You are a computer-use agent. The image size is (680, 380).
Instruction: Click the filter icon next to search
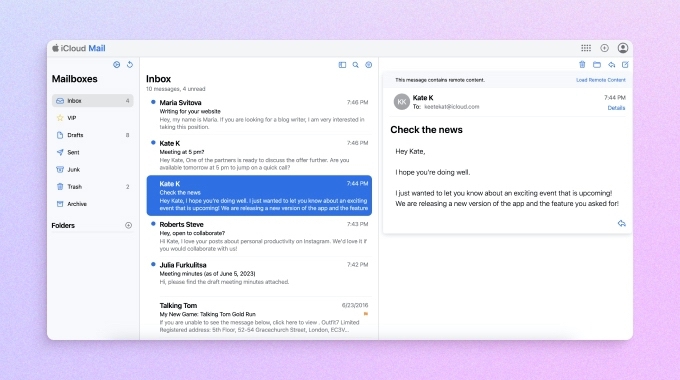(x=369, y=65)
